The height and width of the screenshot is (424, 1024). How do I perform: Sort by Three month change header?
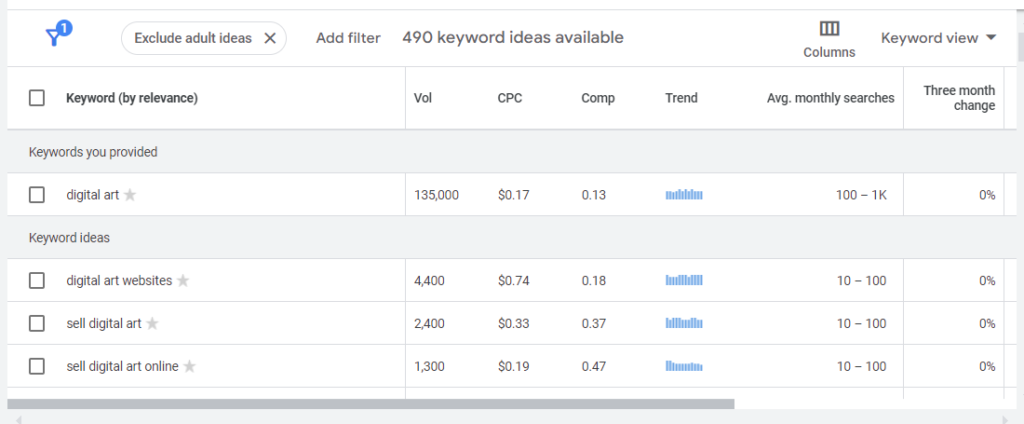click(x=959, y=98)
